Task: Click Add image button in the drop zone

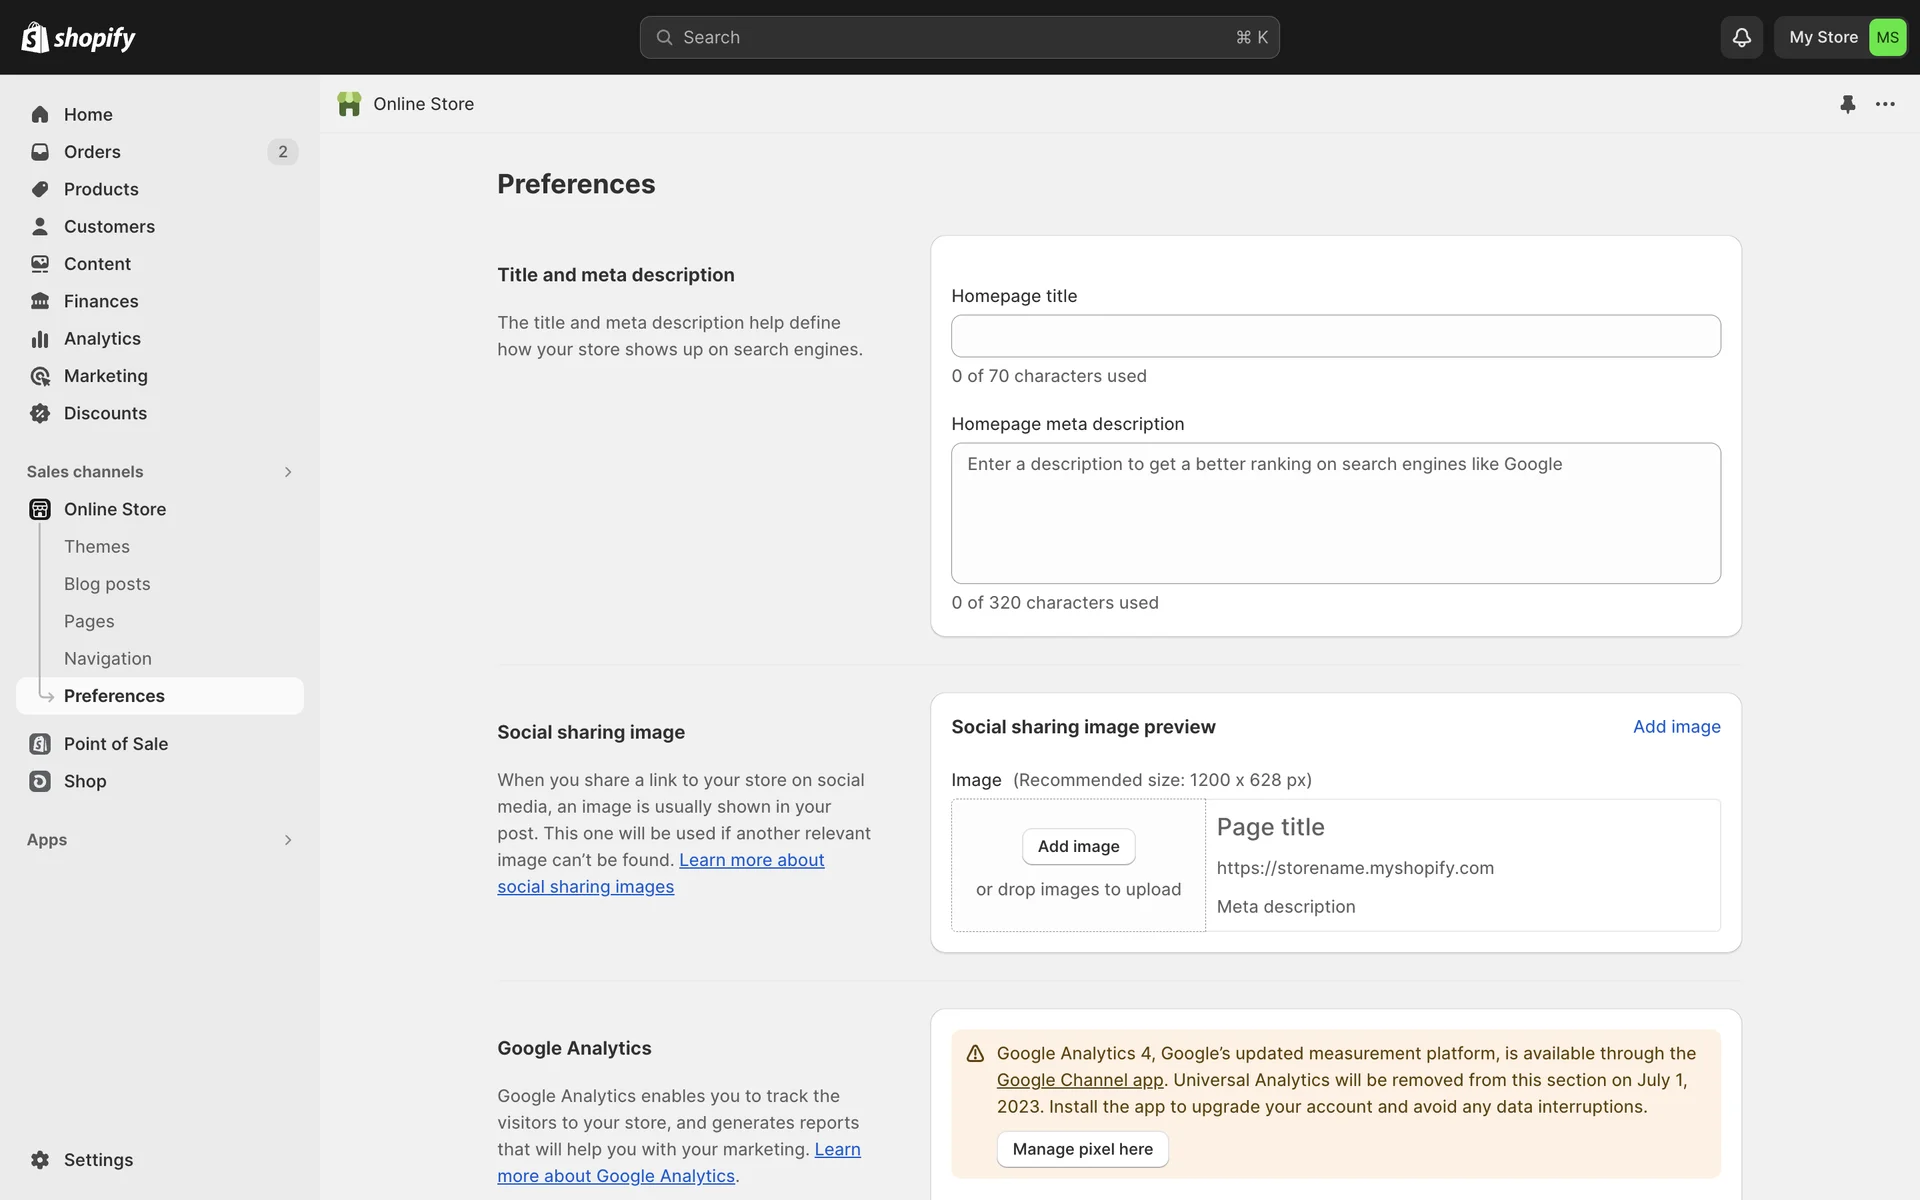Action: tap(1078, 847)
